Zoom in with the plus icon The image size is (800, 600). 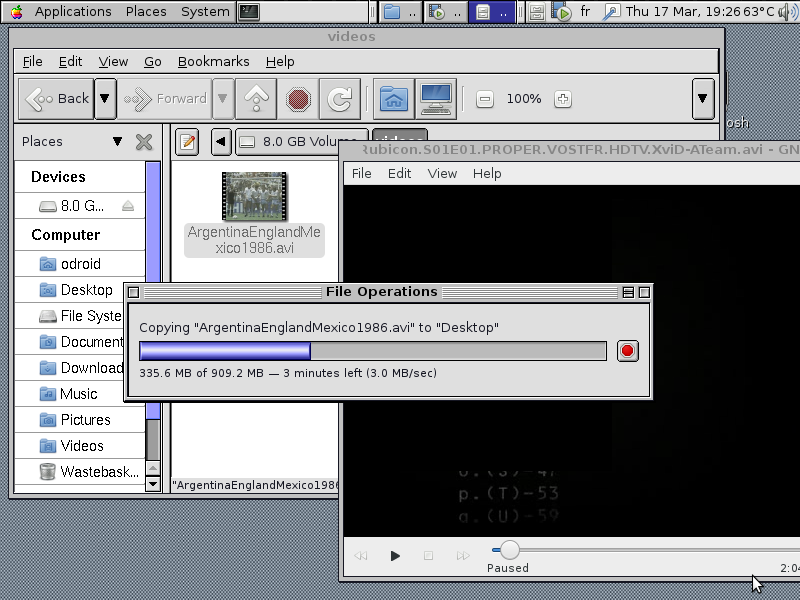click(x=563, y=99)
